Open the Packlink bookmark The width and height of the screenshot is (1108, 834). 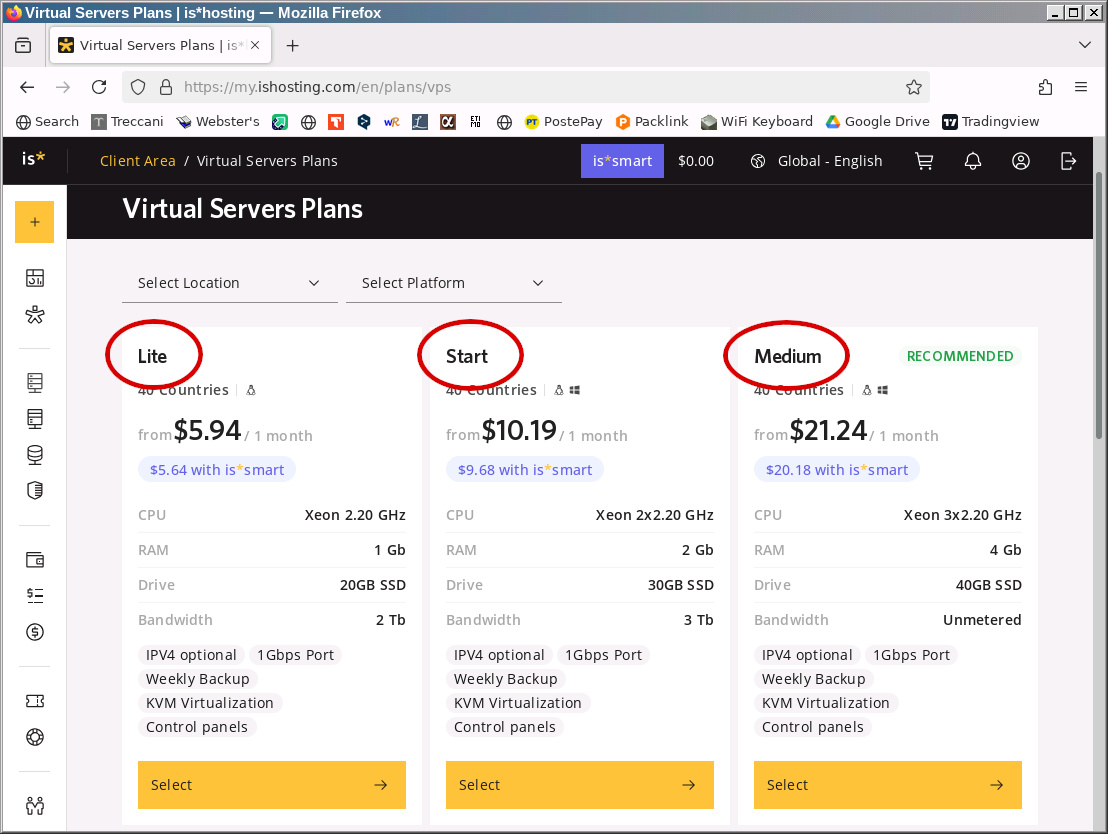[x=652, y=122]
